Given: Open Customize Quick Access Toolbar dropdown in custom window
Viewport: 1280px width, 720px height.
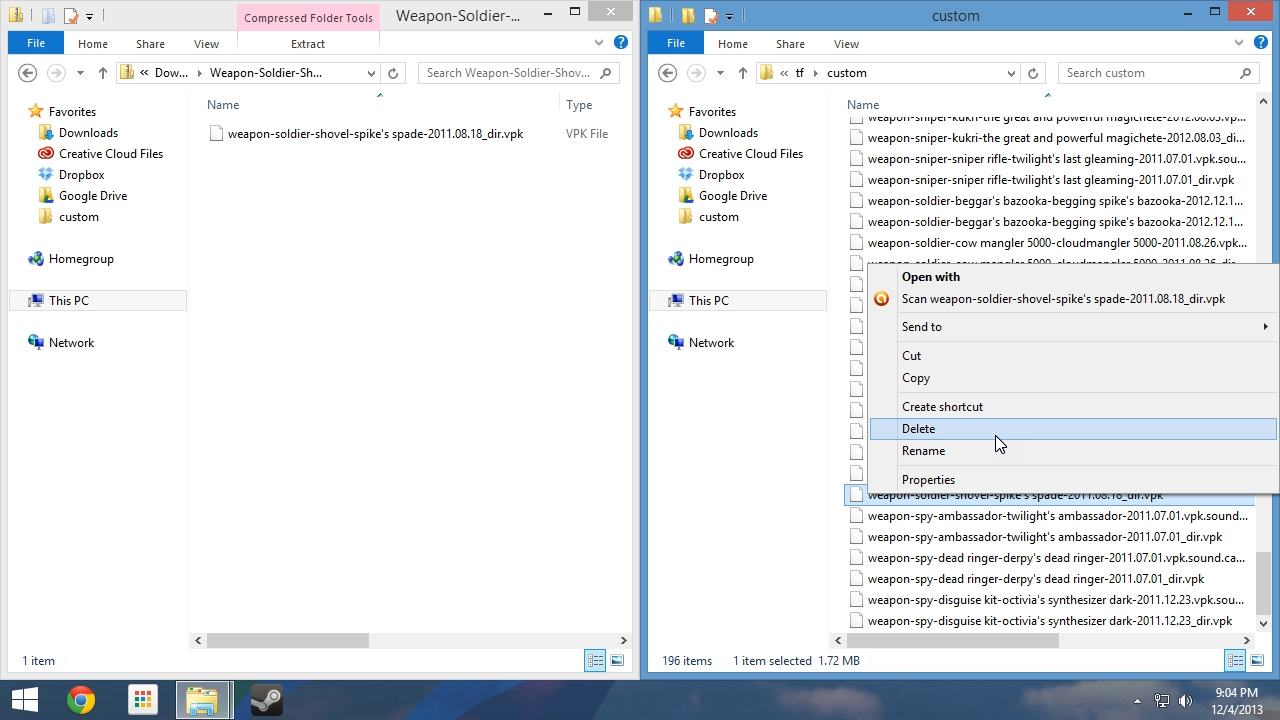Looking at the screenshot, I should coord(730,17).
